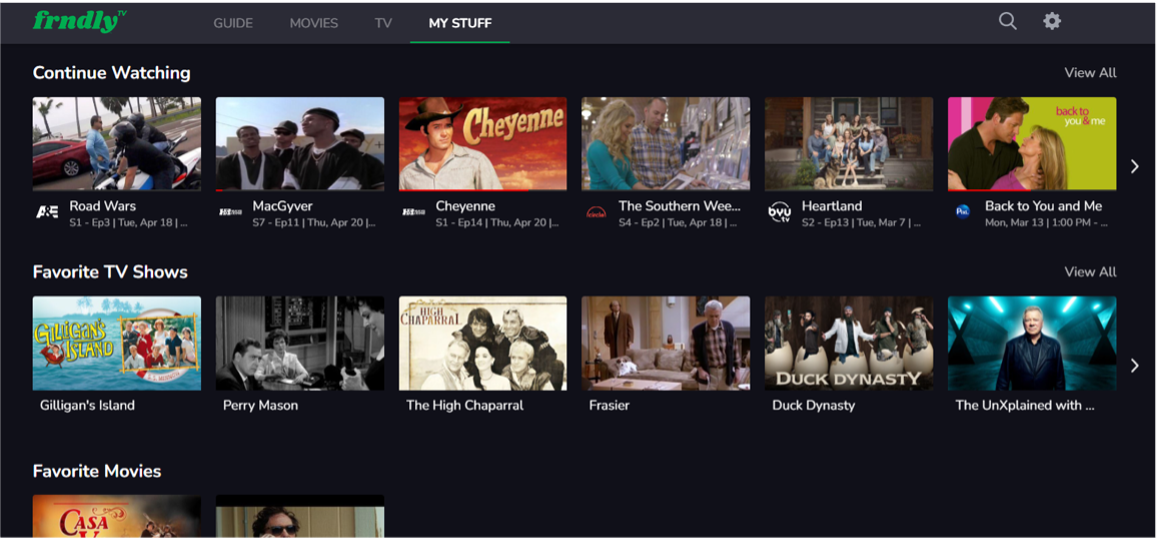Click View All for Continue Watching
Viewport: 1161px width, 540px height.
pyautogui.click(x=1090, y=73)
